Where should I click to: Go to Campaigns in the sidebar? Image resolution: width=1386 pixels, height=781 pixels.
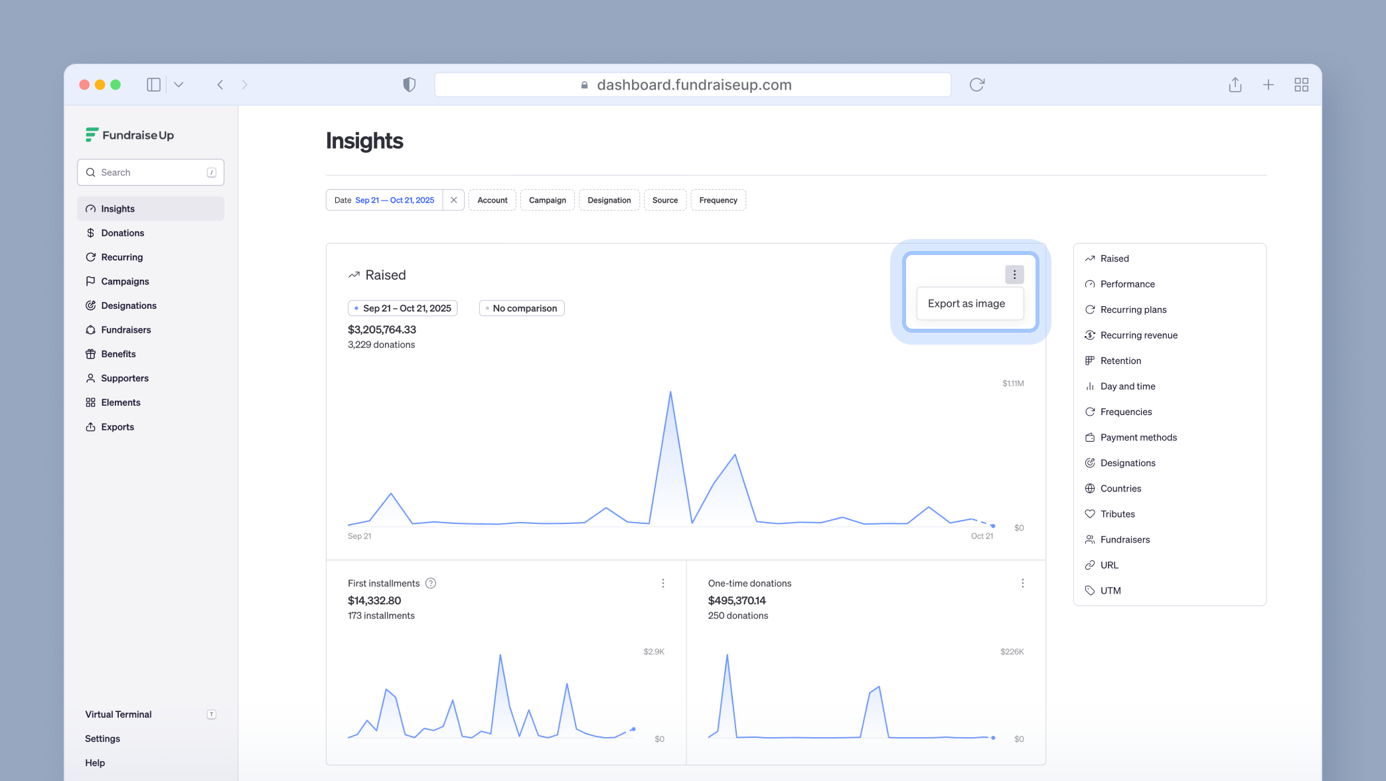(124, 281)
